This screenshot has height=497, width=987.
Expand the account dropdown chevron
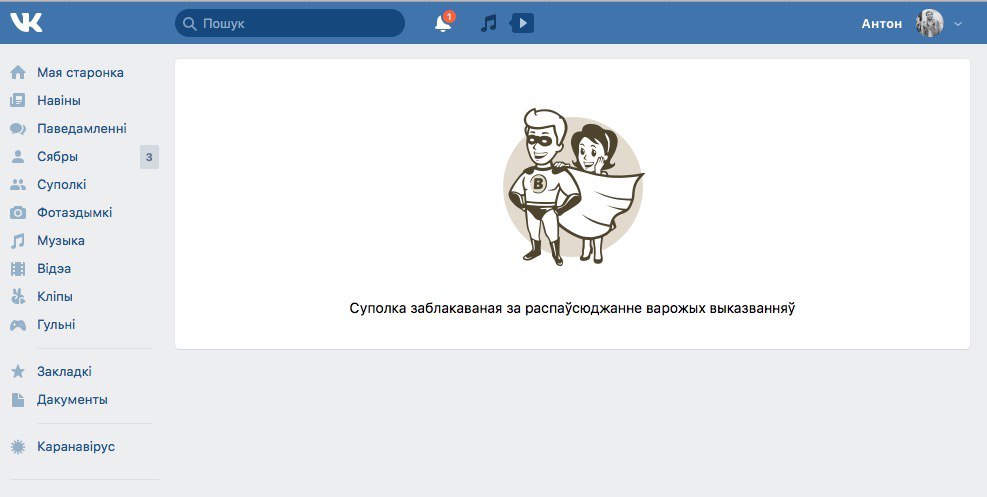coord(958,24)
